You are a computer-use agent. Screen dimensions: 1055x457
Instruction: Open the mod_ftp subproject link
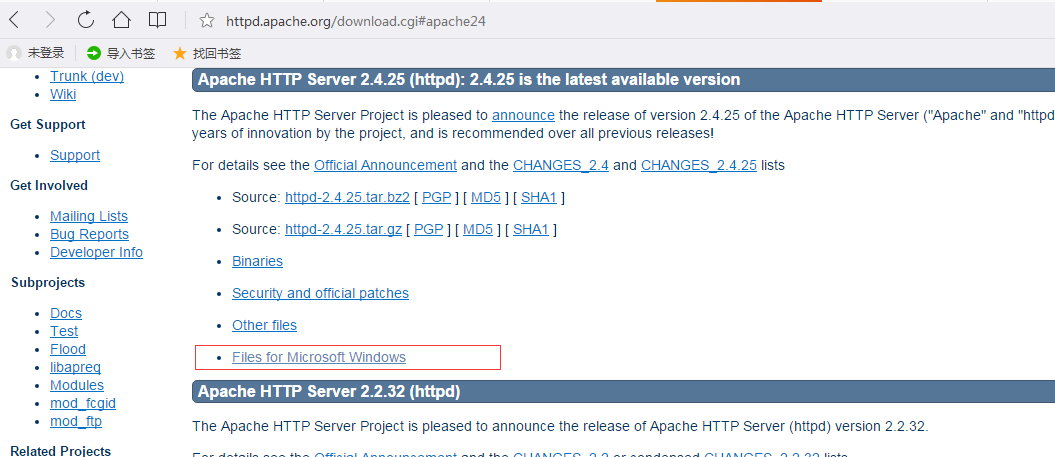point(76,421)
